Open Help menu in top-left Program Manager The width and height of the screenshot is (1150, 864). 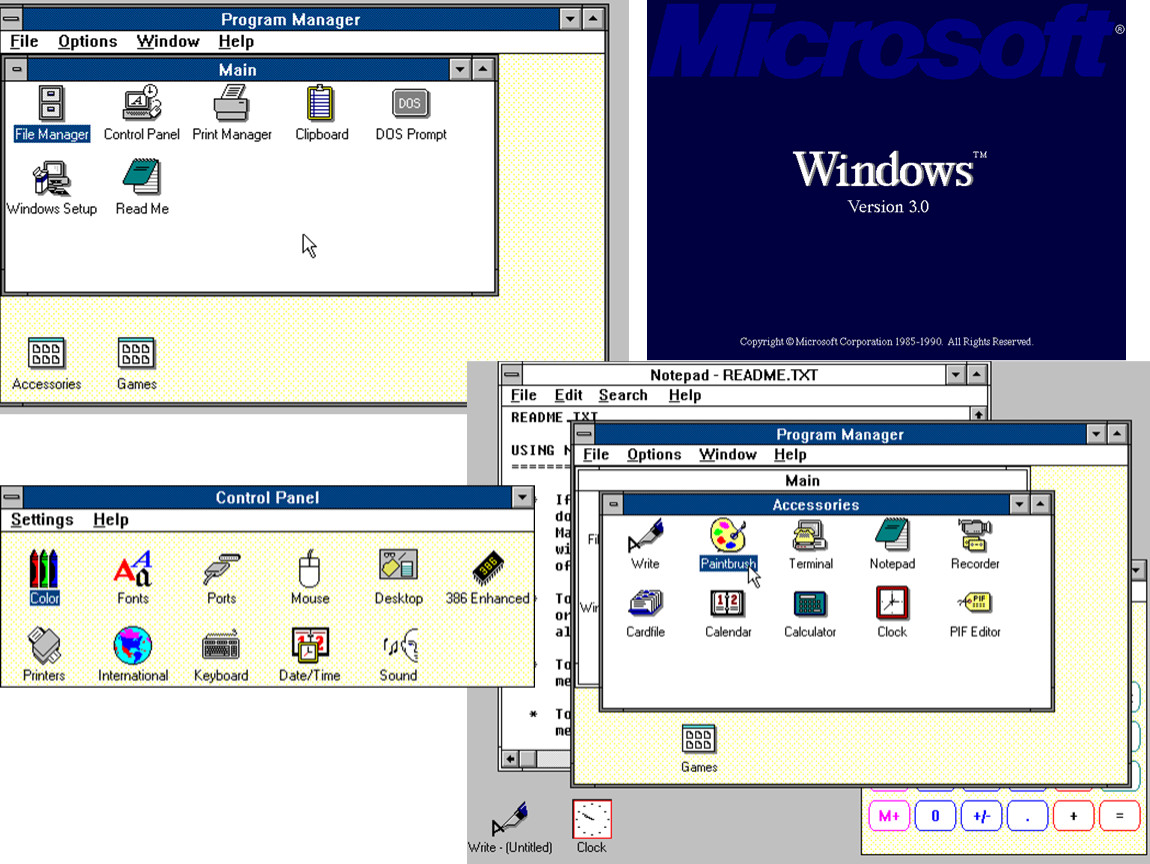tap(236, 41)
